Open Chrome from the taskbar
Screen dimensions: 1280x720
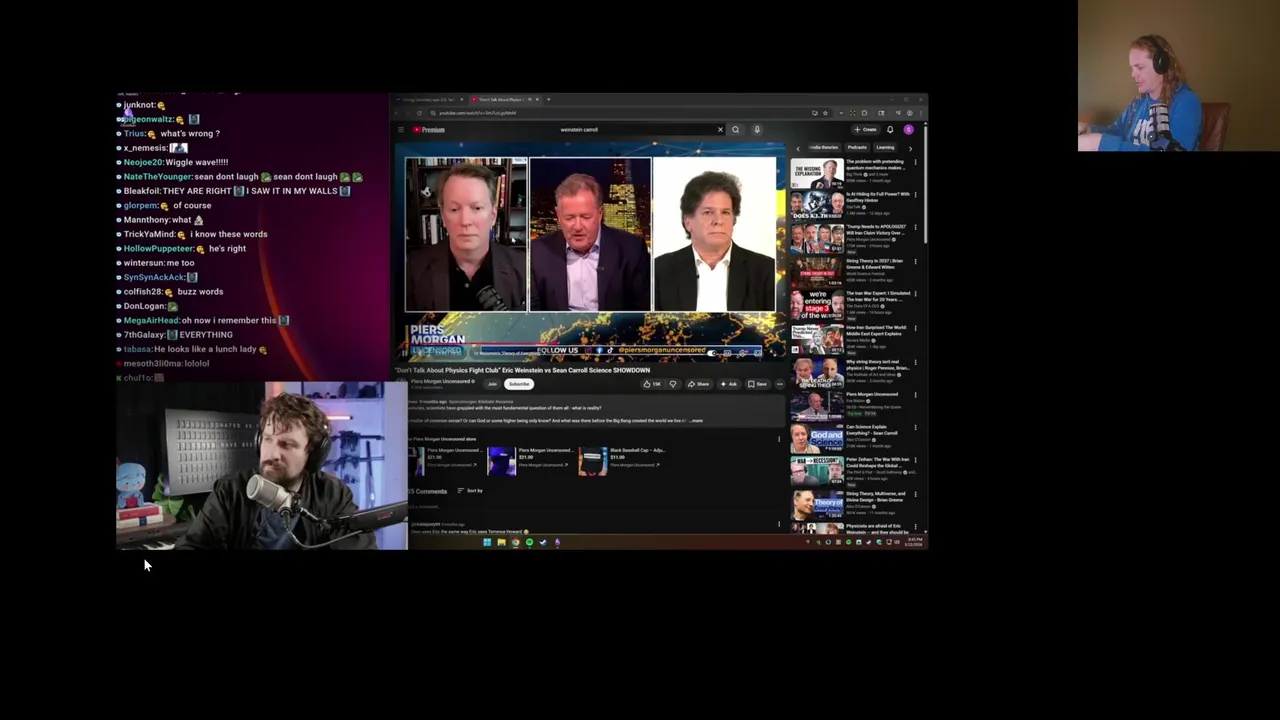(515, 542)
